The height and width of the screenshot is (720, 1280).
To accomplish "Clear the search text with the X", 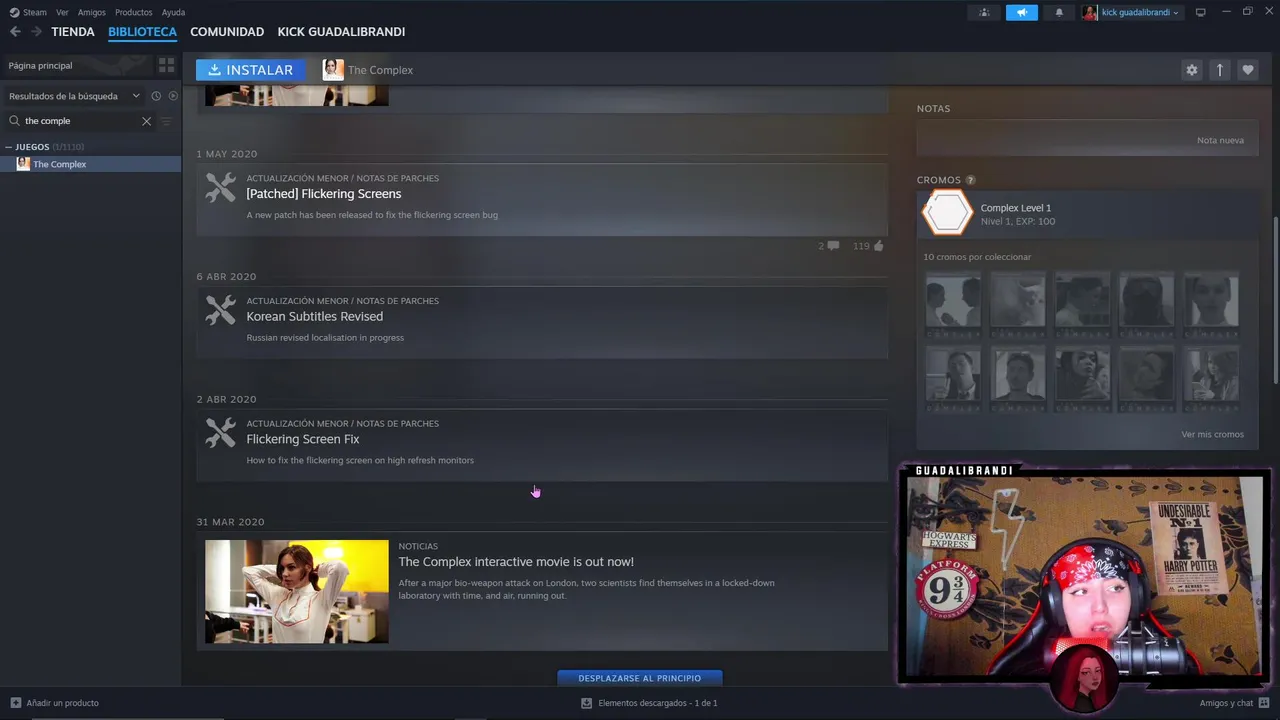I will click(x=146, y=121).
